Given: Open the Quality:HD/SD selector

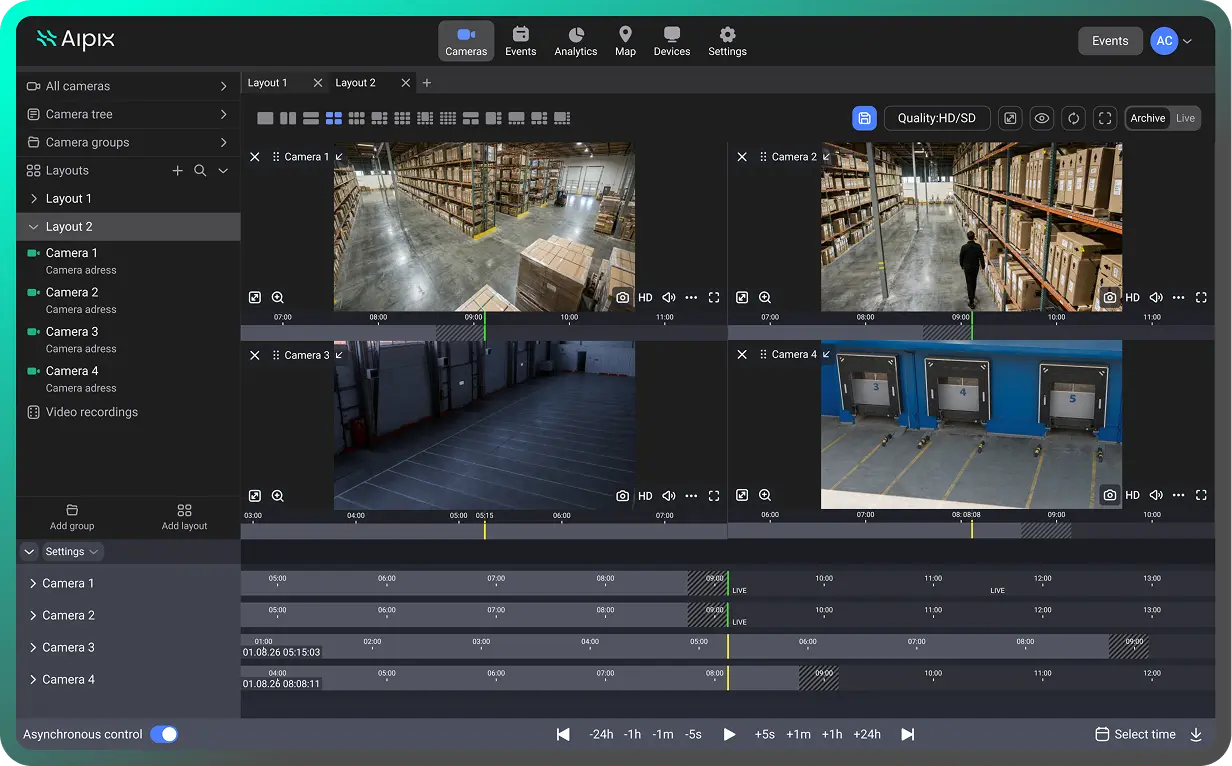Looking at the screenshot, I should pos(936,118).
